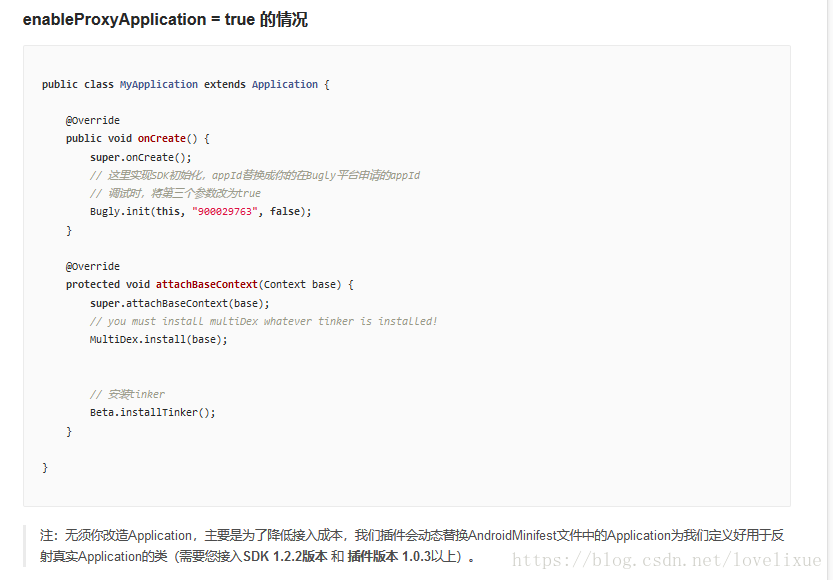833x580 pixels.
Task: Click the "@Override" above attachBaseContext
Action: (93, 267)
